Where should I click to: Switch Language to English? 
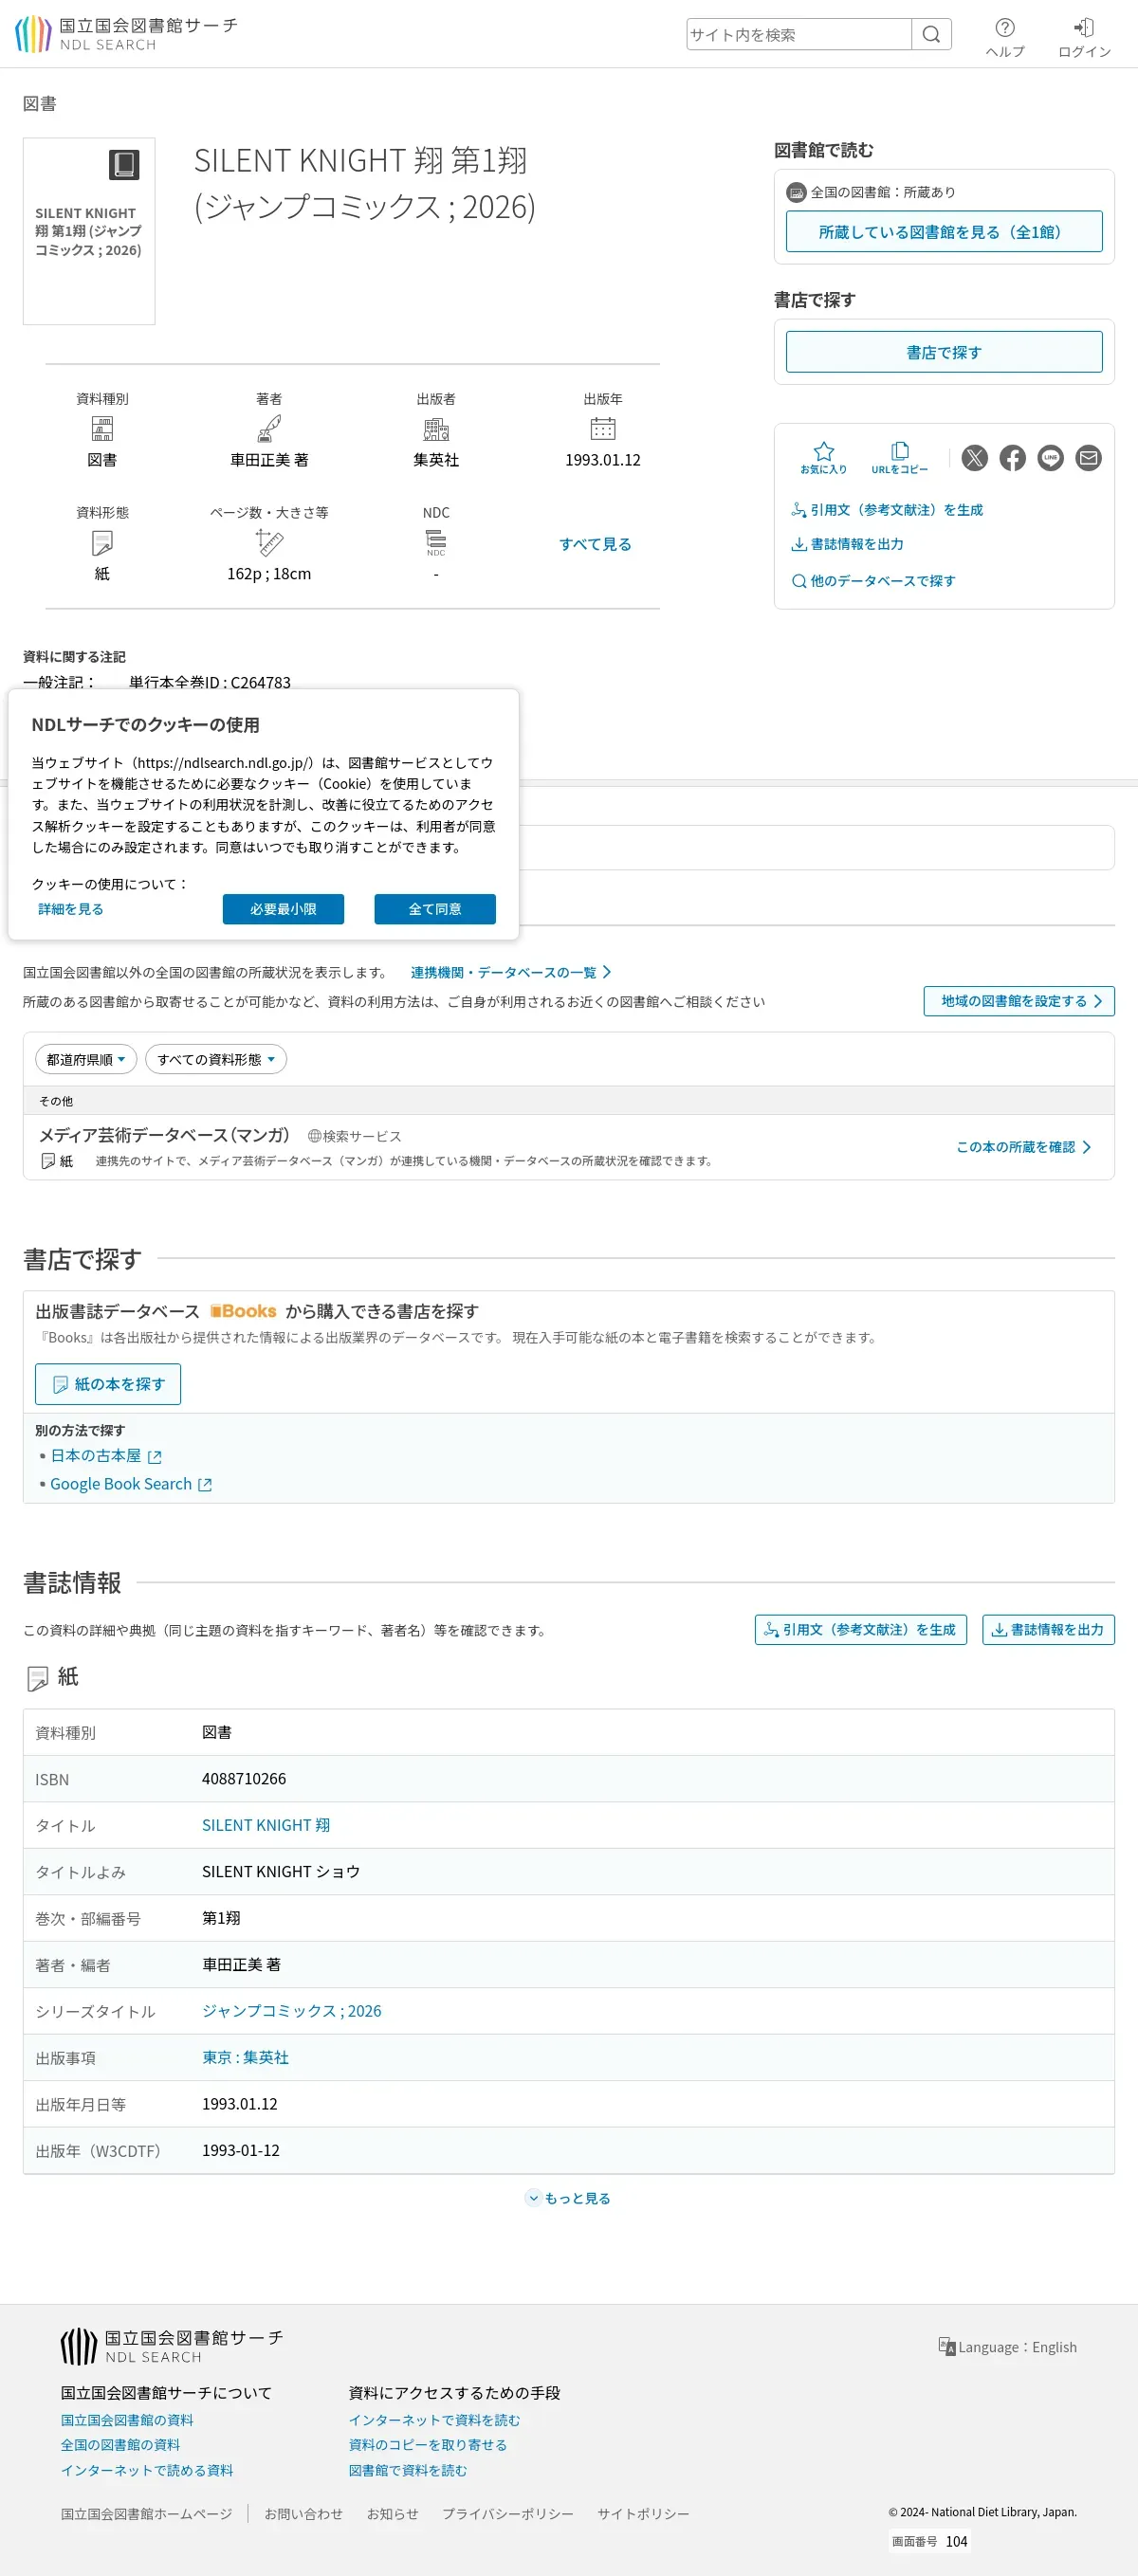tap(1007, 2347)
